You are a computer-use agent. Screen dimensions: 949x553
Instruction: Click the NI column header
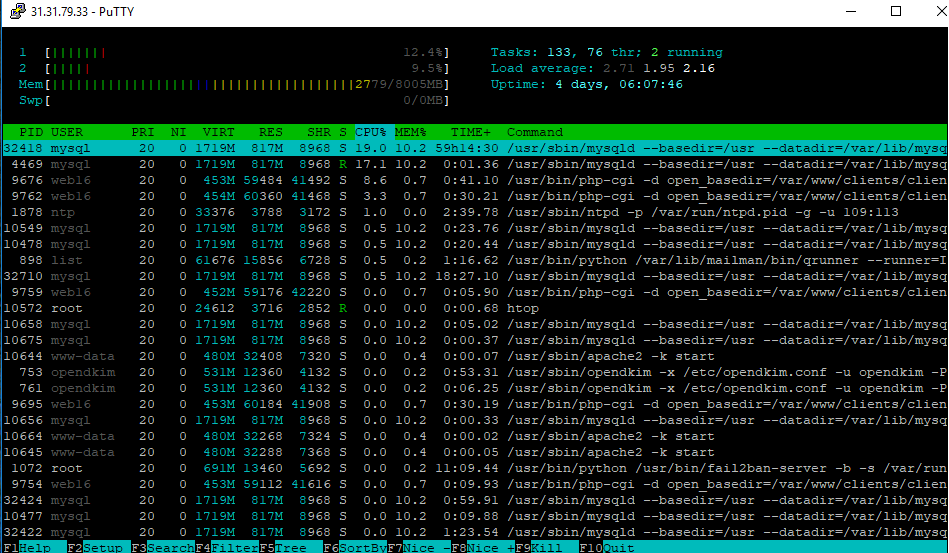point(179,132)
